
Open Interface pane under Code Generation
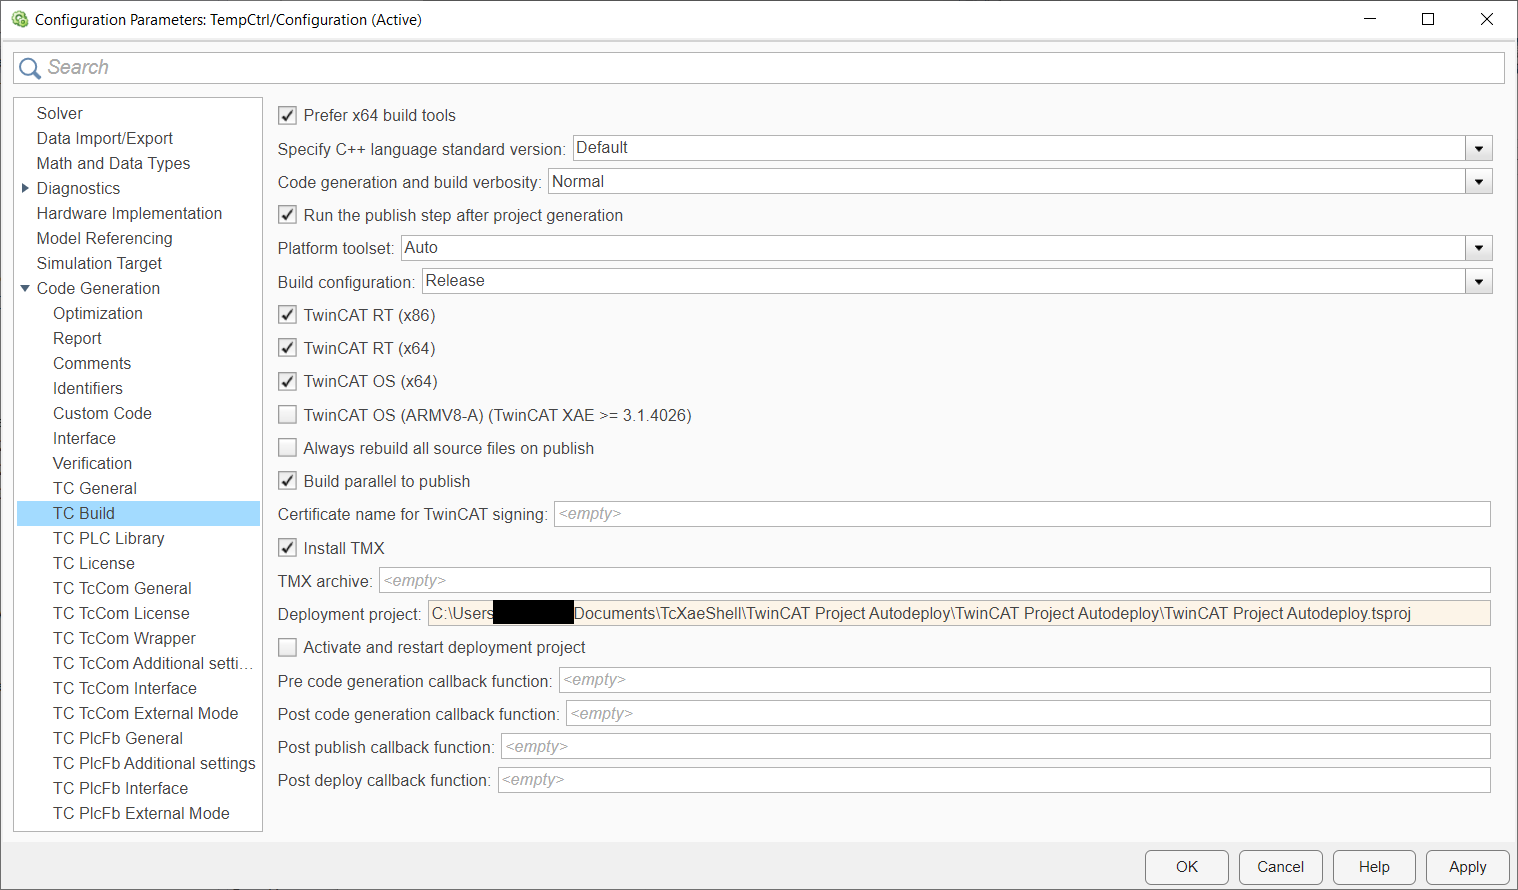[84, 438]
